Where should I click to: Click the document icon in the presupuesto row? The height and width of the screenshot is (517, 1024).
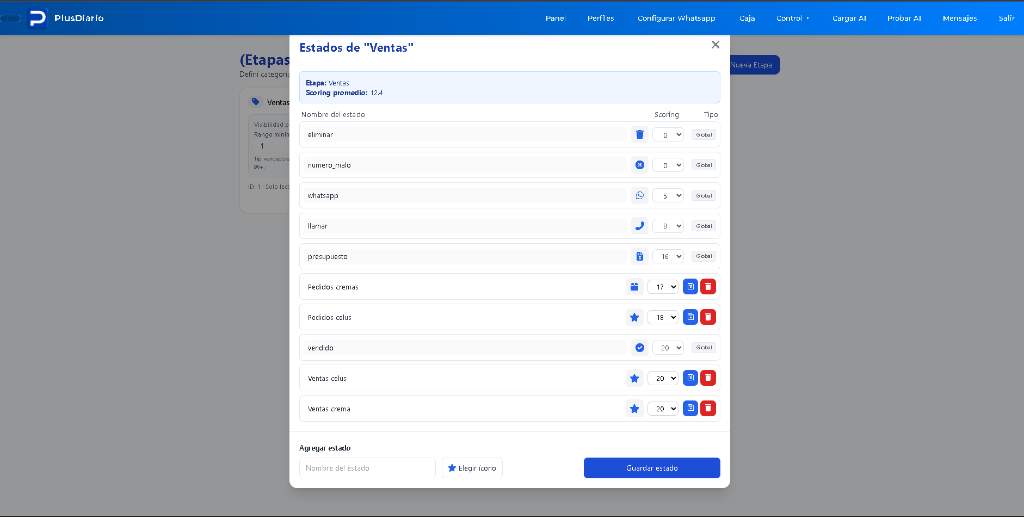[x=640, y=257]
